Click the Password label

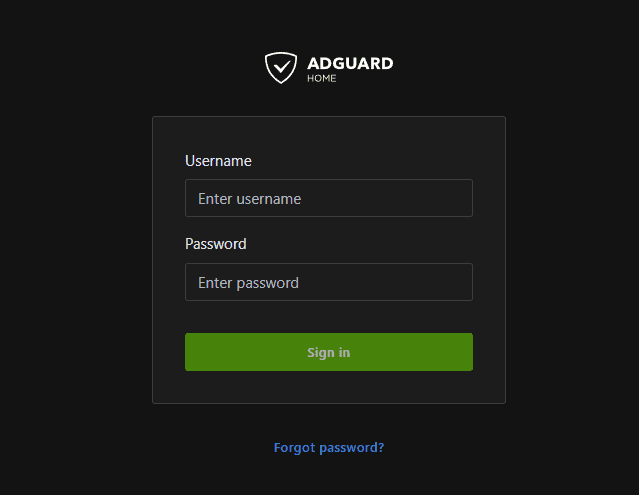click(x=215, y=243)
